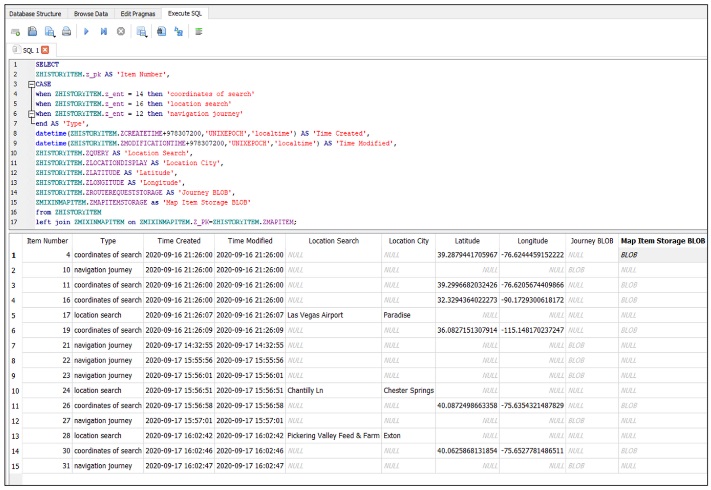Click the Open SQL file icon
Screen dimensions: 711x490
[x=32, y=31]
